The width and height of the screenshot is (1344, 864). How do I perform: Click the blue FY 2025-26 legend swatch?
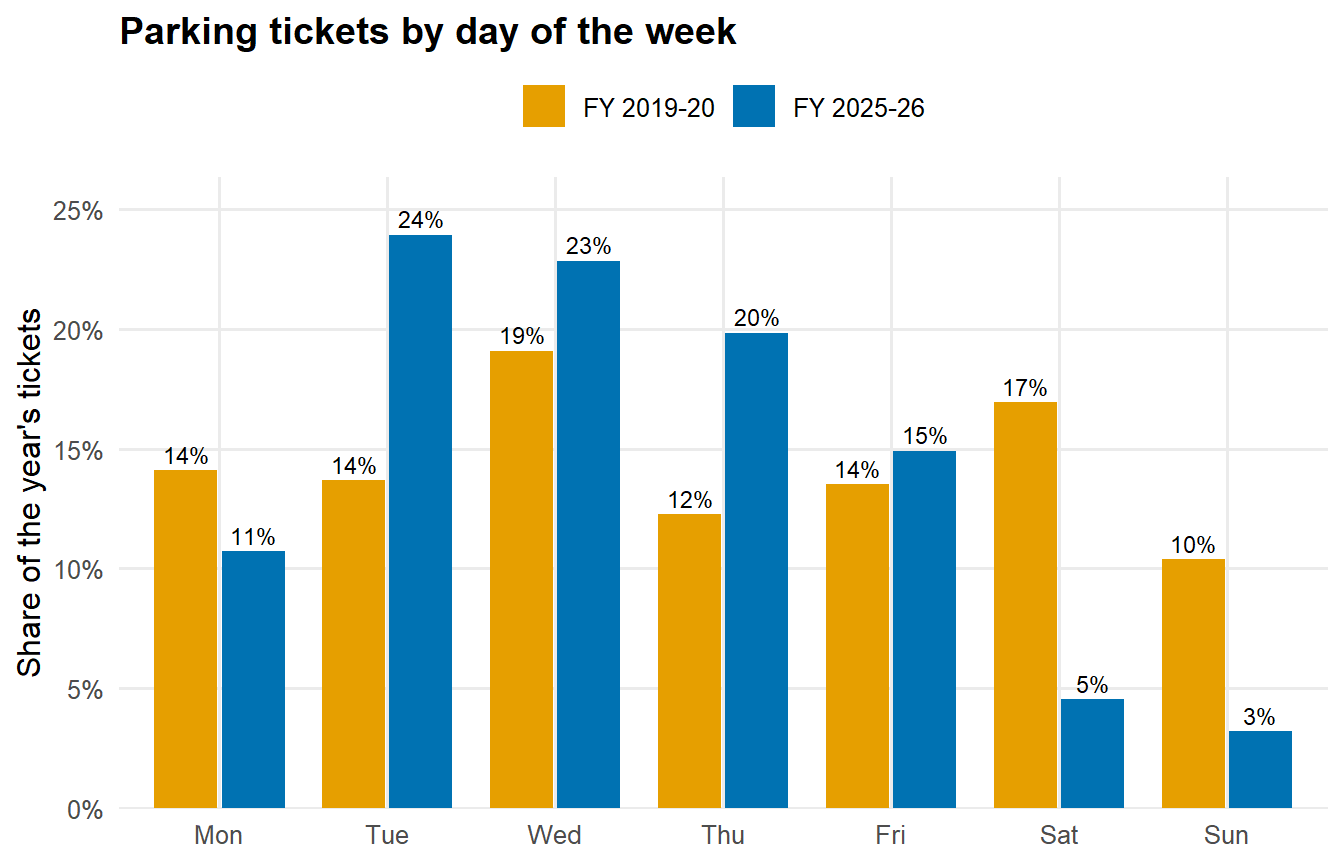[754, 106]
